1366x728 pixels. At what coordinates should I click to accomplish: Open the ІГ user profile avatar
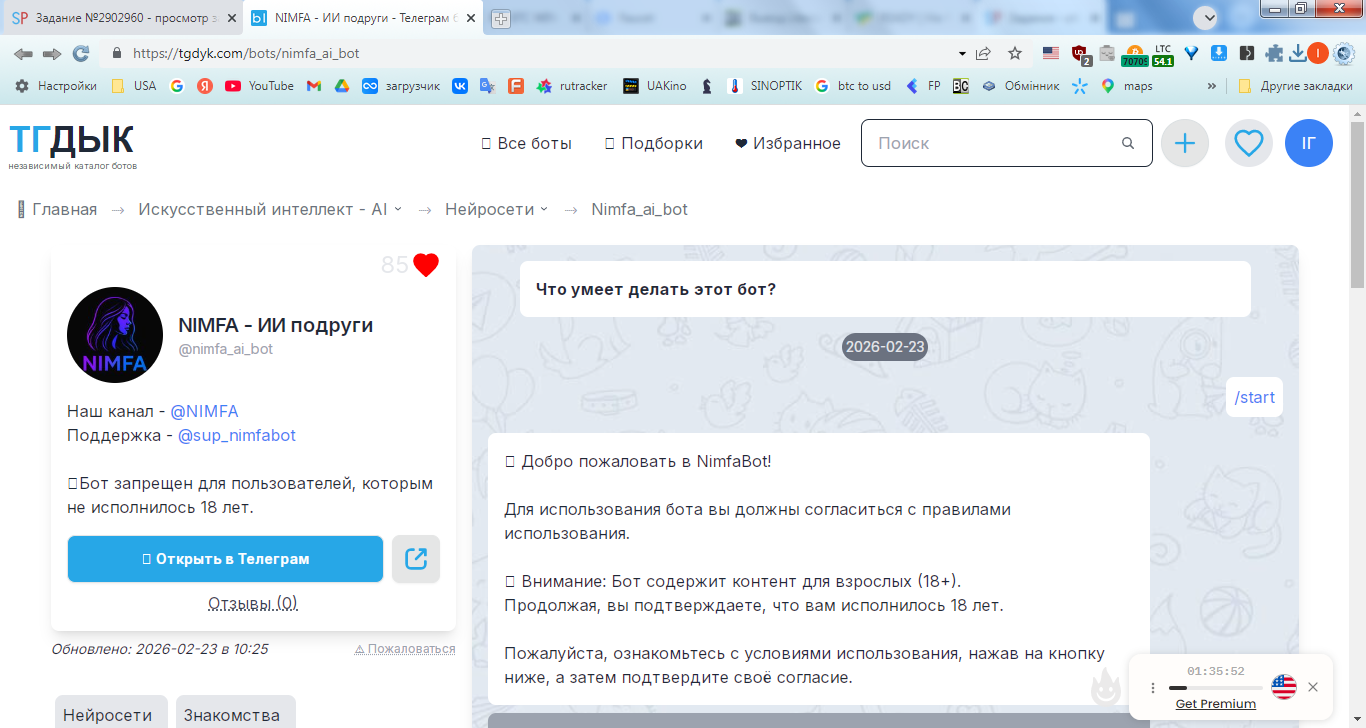pyautogui.click(x=1309, y=143)
